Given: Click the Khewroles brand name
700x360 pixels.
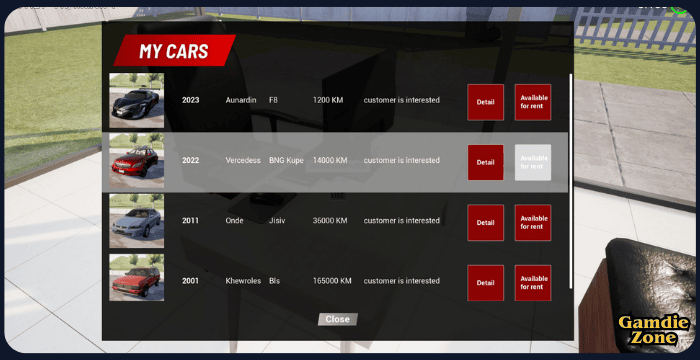Looking at the screenshot, I should pos(243,281).
